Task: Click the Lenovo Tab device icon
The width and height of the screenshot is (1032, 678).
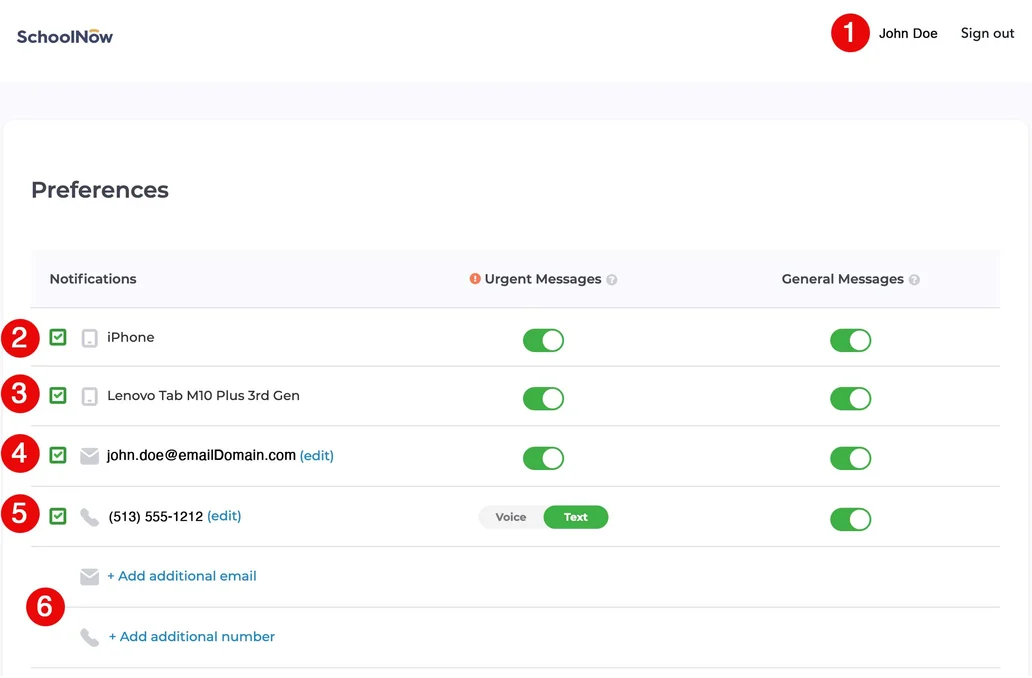Action: [90, 396]
